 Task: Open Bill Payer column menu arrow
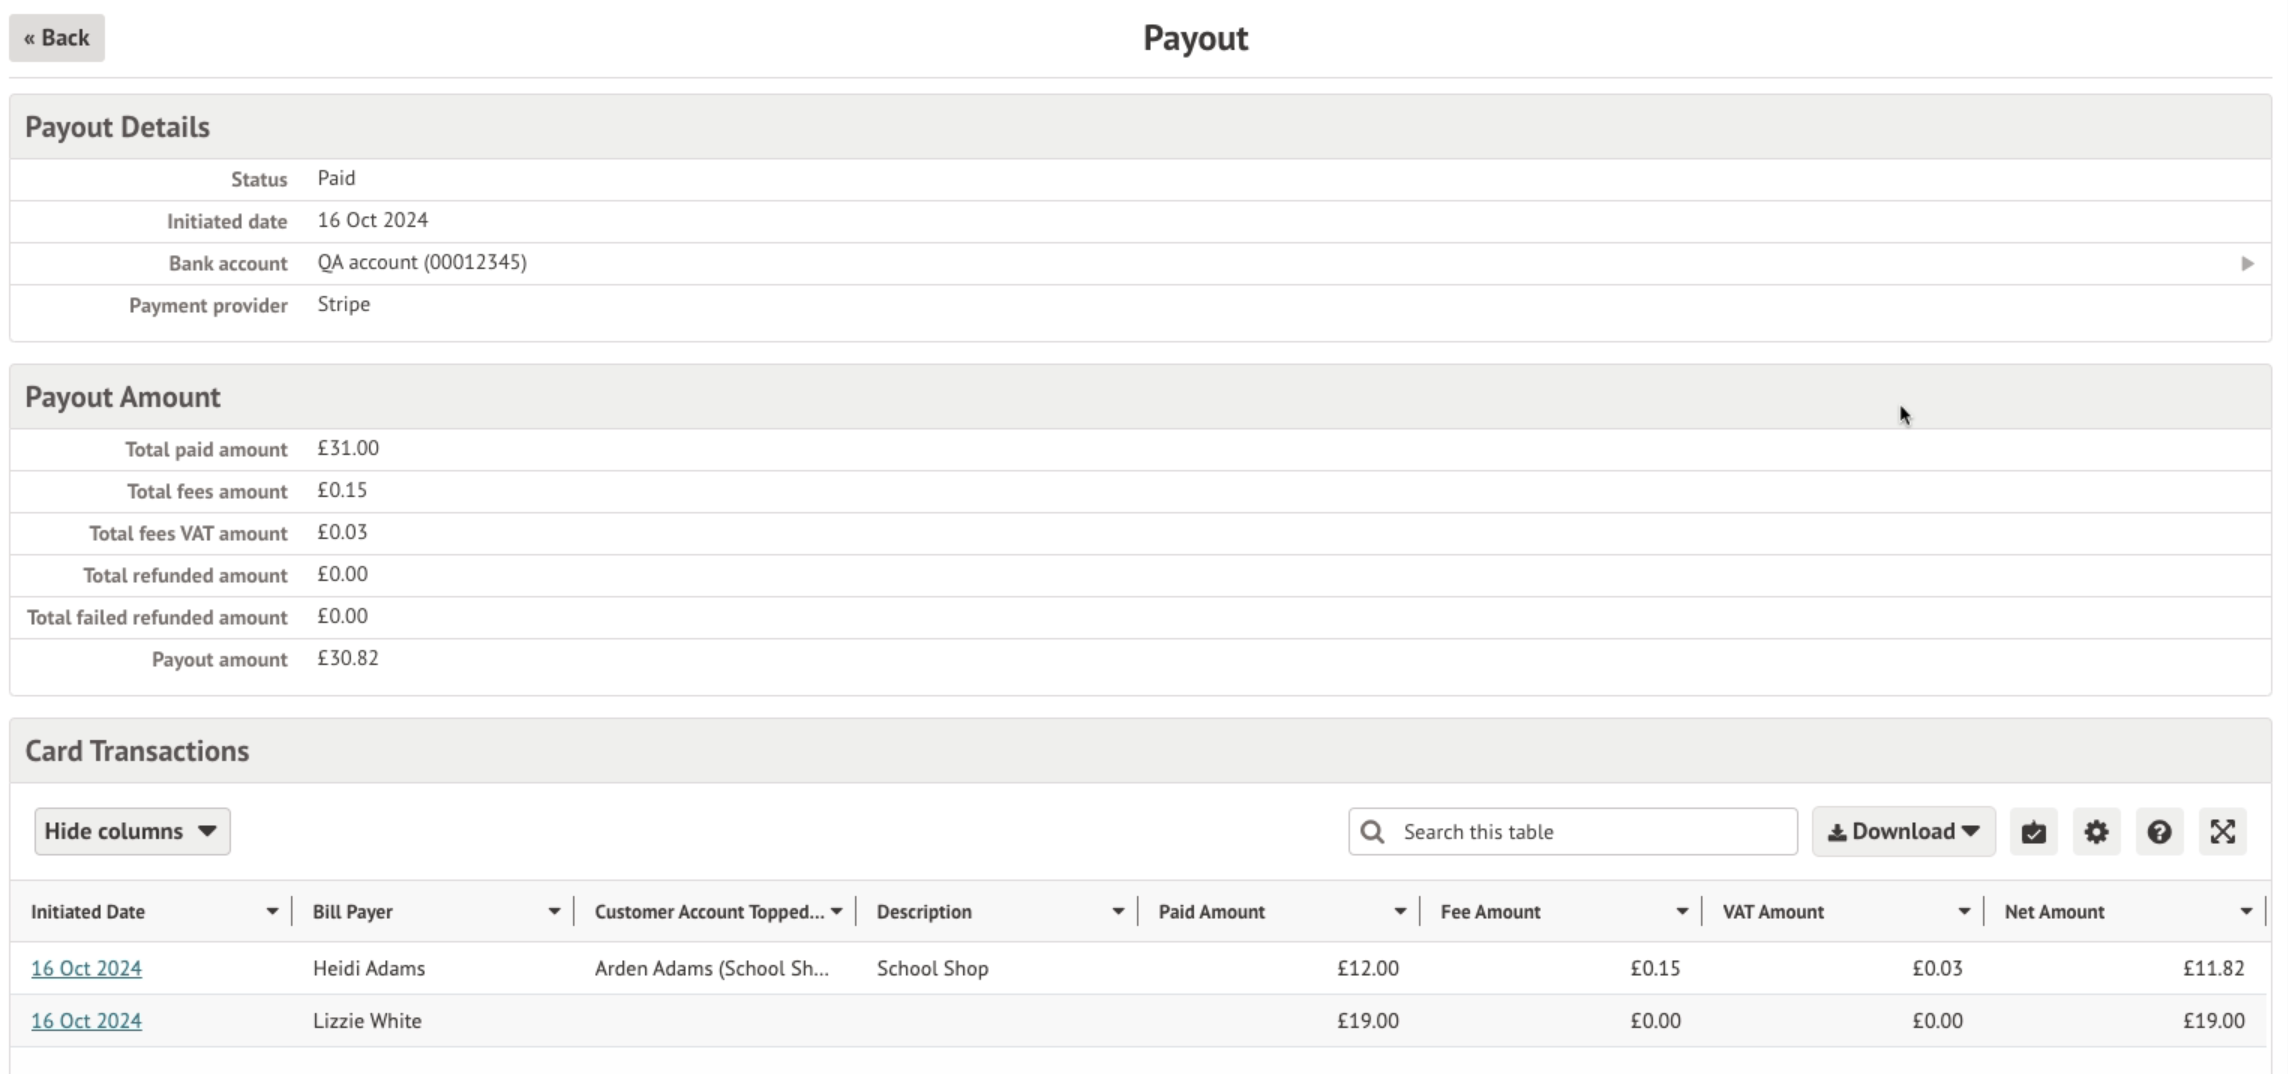pos(553,912)
